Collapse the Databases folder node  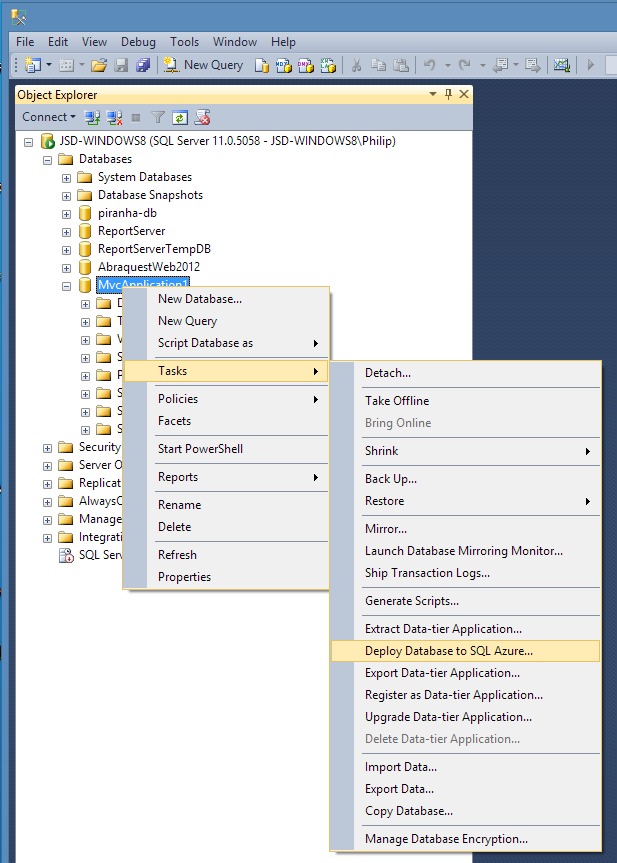48,160
